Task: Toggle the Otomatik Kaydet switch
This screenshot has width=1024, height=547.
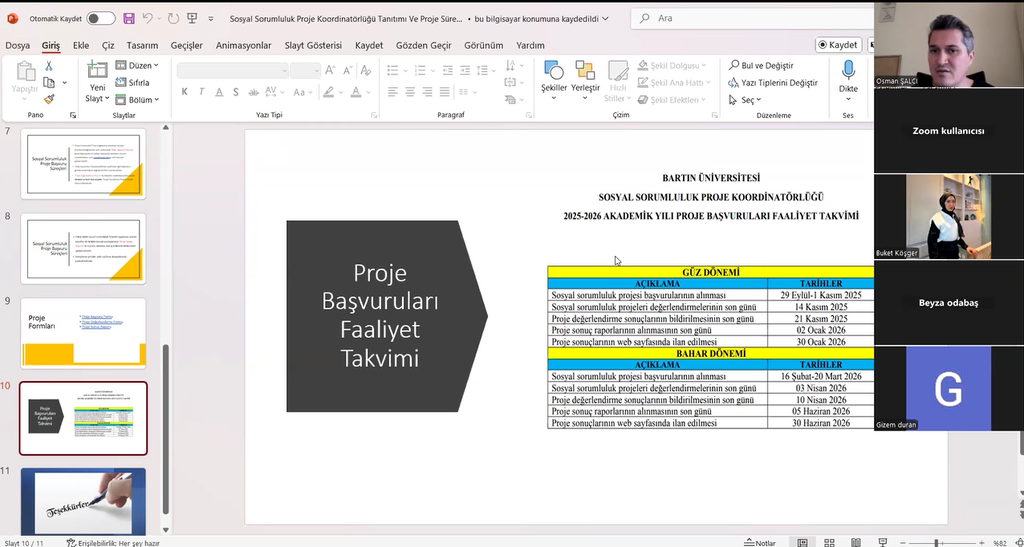Action: (x=100, y=18)
